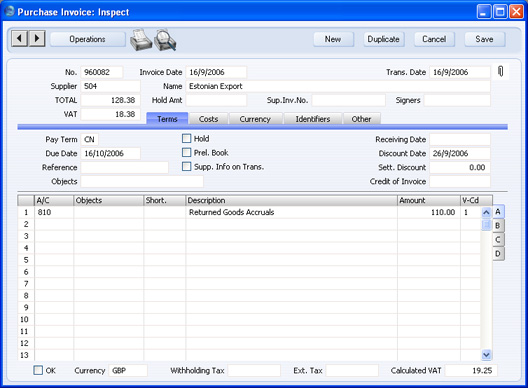
Task: Click the app icon in title bar
Action: click(9, 11)
